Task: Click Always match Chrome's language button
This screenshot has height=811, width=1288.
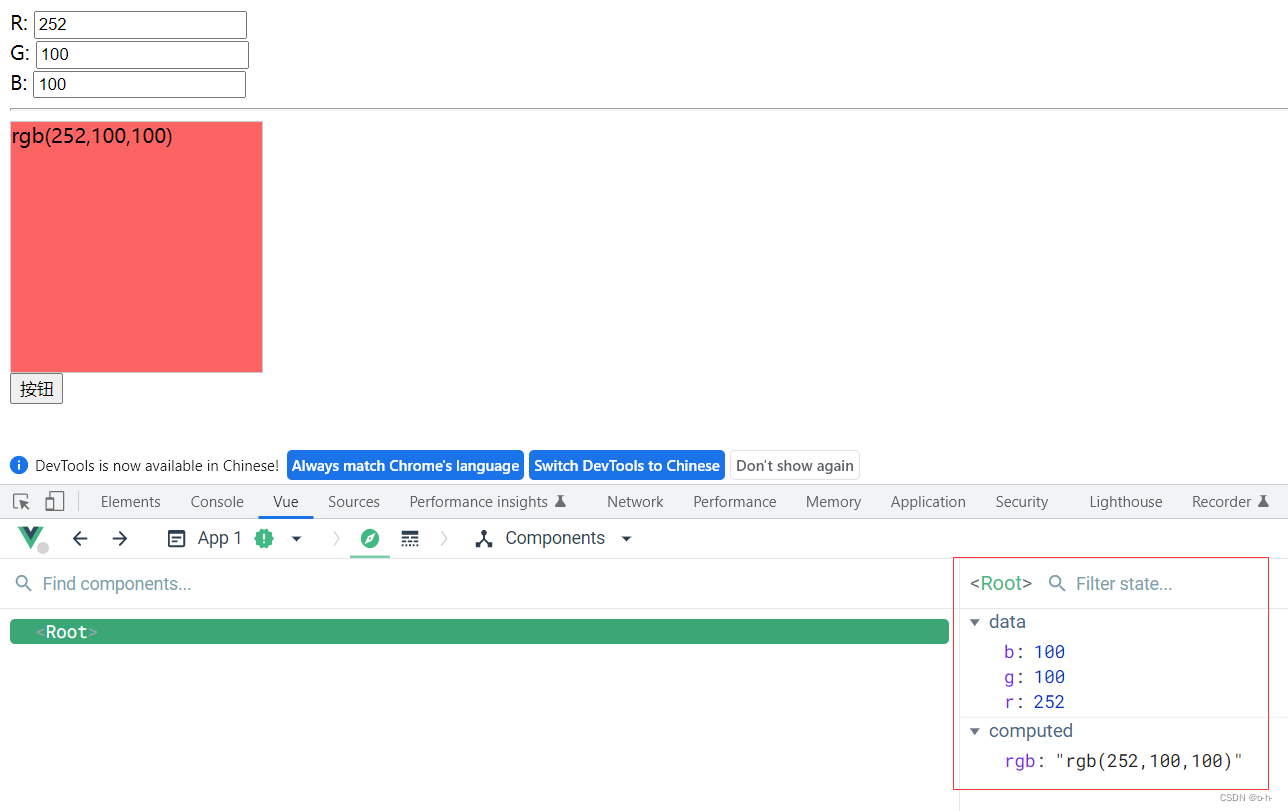Action: (405, 465)
